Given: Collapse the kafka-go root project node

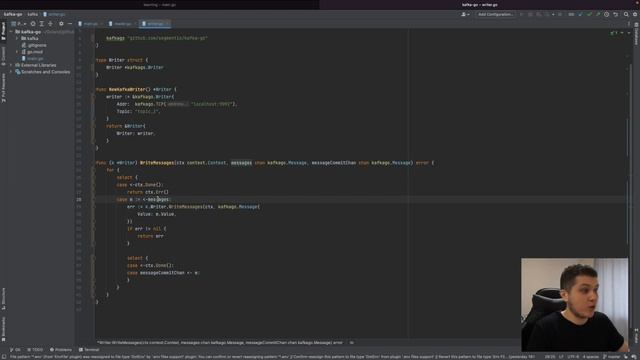Looking at the screenshot, I should (x=11, y=31).
